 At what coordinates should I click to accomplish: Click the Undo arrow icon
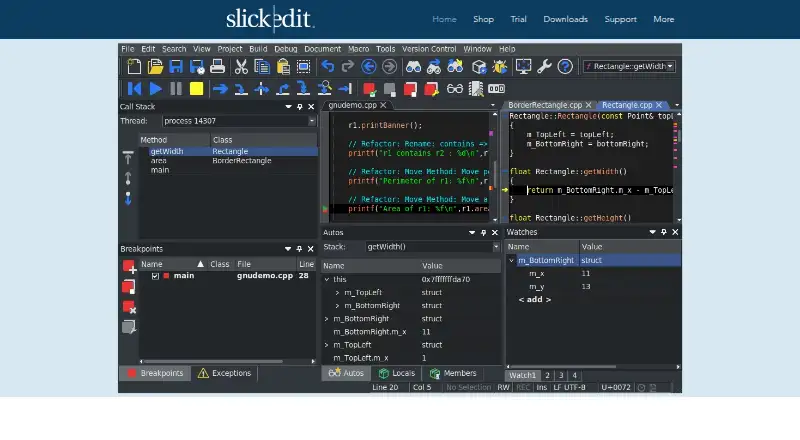click(328, 66)
